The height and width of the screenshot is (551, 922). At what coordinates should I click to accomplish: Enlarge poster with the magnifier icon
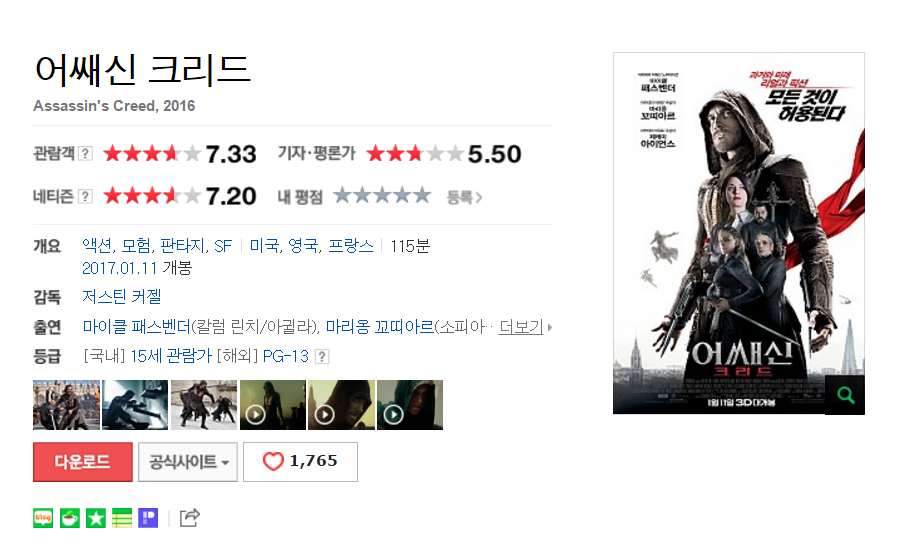coord(845,395)
